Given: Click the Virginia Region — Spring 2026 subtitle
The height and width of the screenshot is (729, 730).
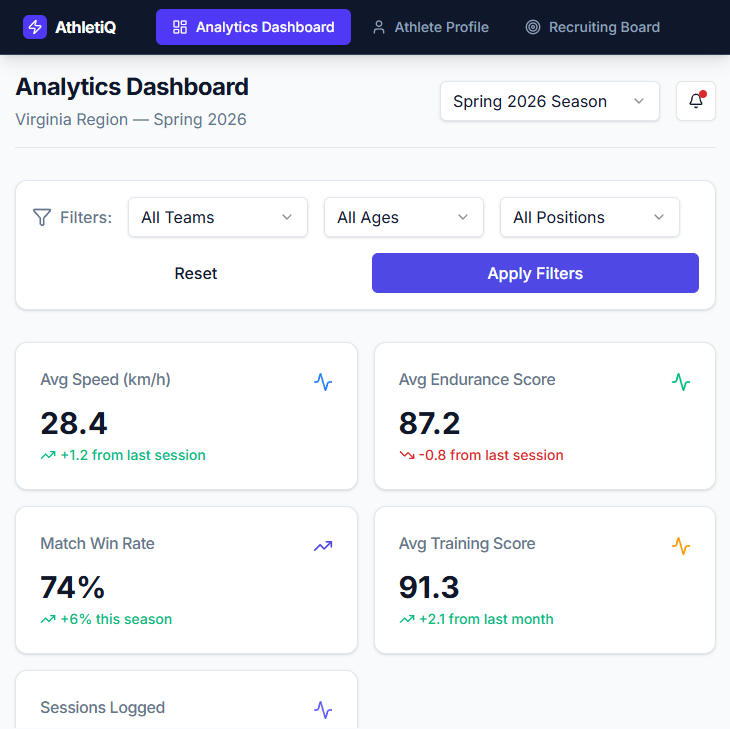Looking at the screenshot, I should [x=131, y=119].
